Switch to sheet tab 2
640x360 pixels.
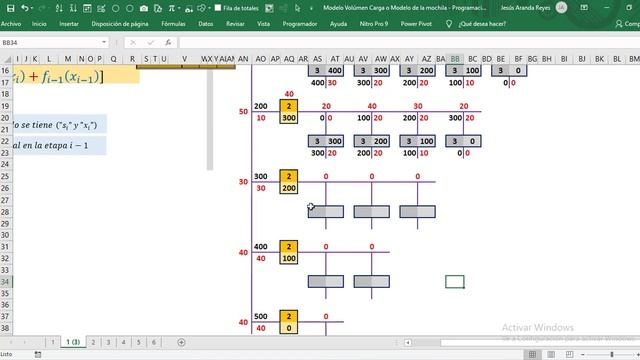tap(93, 342)
